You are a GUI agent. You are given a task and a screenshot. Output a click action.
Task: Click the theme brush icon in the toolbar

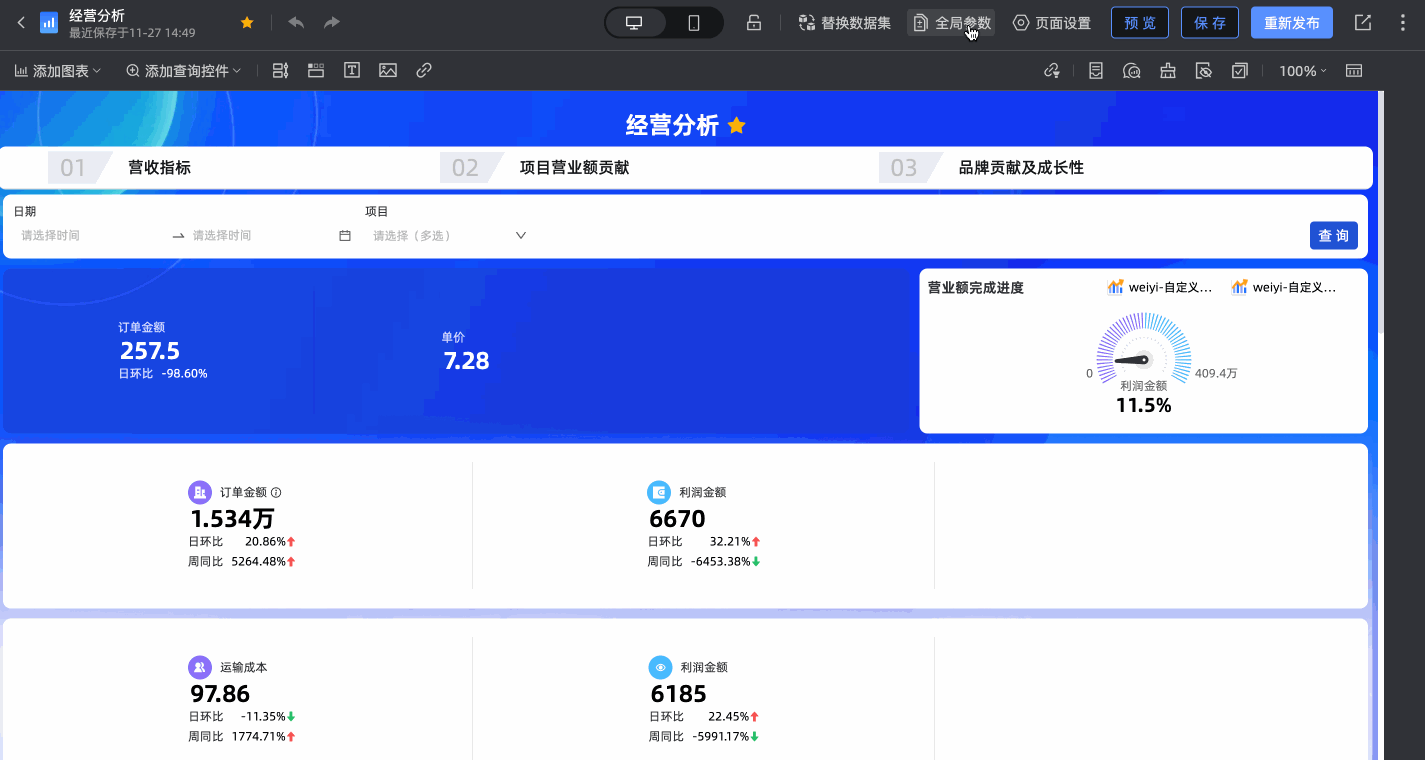pos(1168,71)
